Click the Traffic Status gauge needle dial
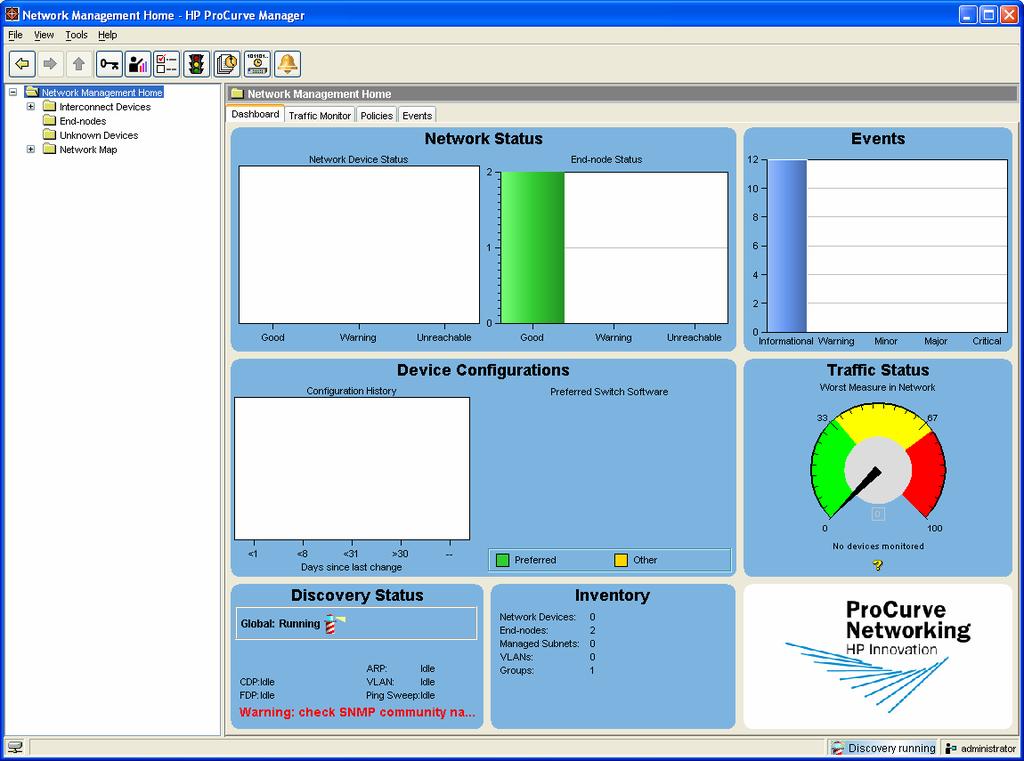 tap(878, 470)
